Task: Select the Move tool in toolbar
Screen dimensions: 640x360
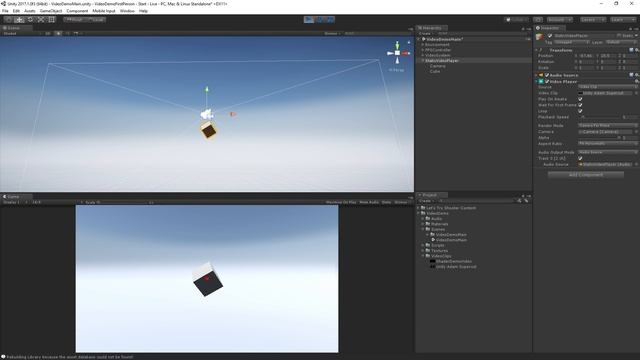Action: coord(19,20)
